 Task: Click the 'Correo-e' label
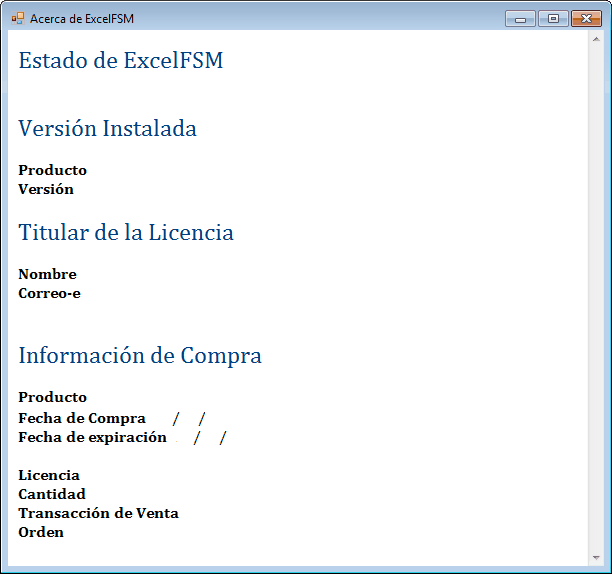click(x=49, y=293)
